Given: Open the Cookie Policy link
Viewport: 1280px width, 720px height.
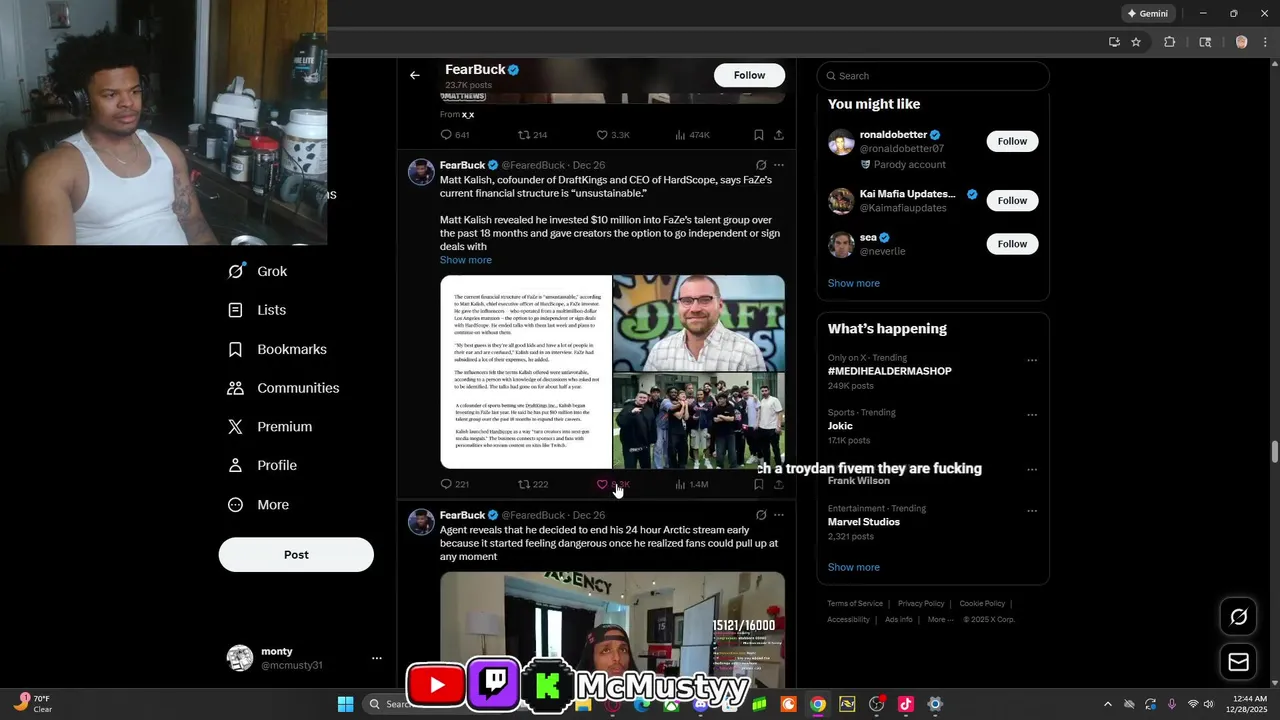Looking at the screenshot, I should (x=982, y=604).
